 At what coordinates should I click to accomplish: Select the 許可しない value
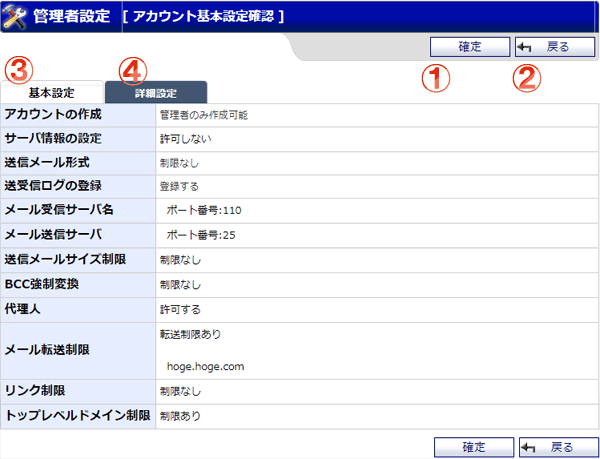[186, 139]
